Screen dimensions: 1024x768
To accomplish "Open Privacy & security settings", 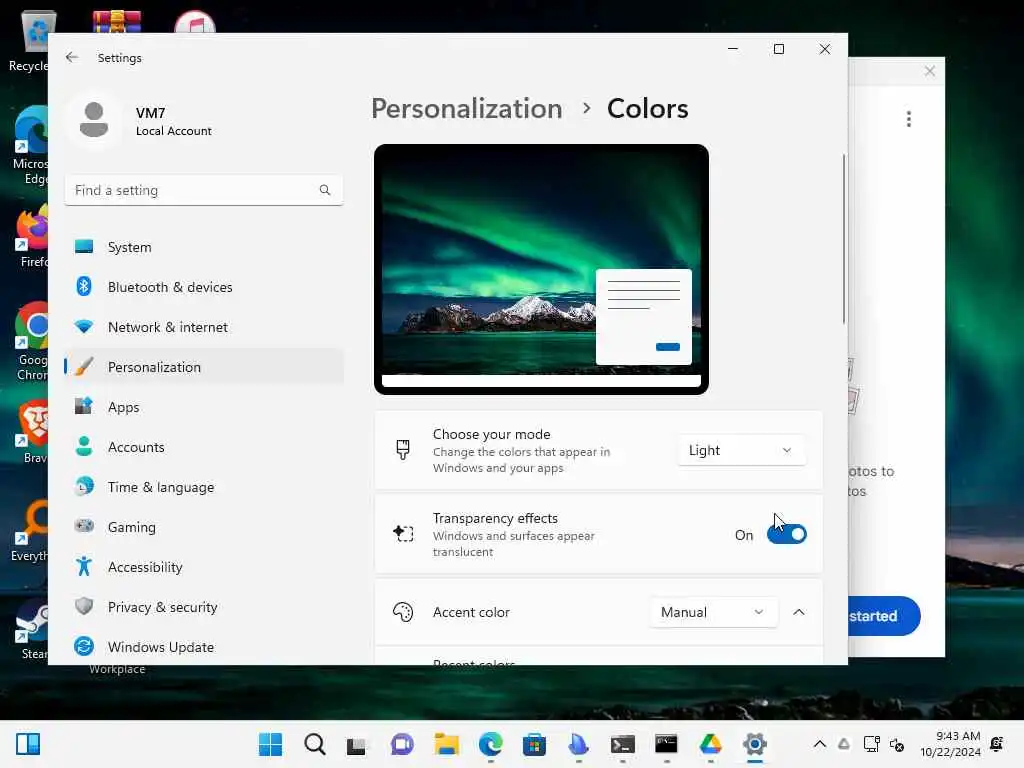I will coord(204,607).
